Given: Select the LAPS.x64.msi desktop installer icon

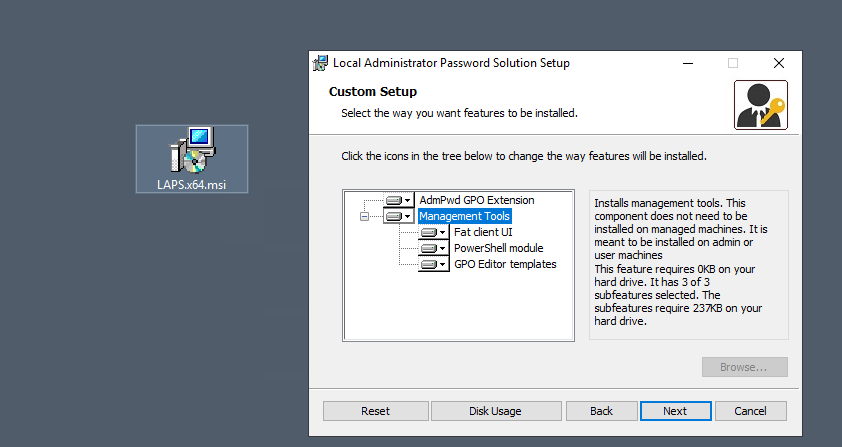Looking at the screenshot, I should (192, 159).
